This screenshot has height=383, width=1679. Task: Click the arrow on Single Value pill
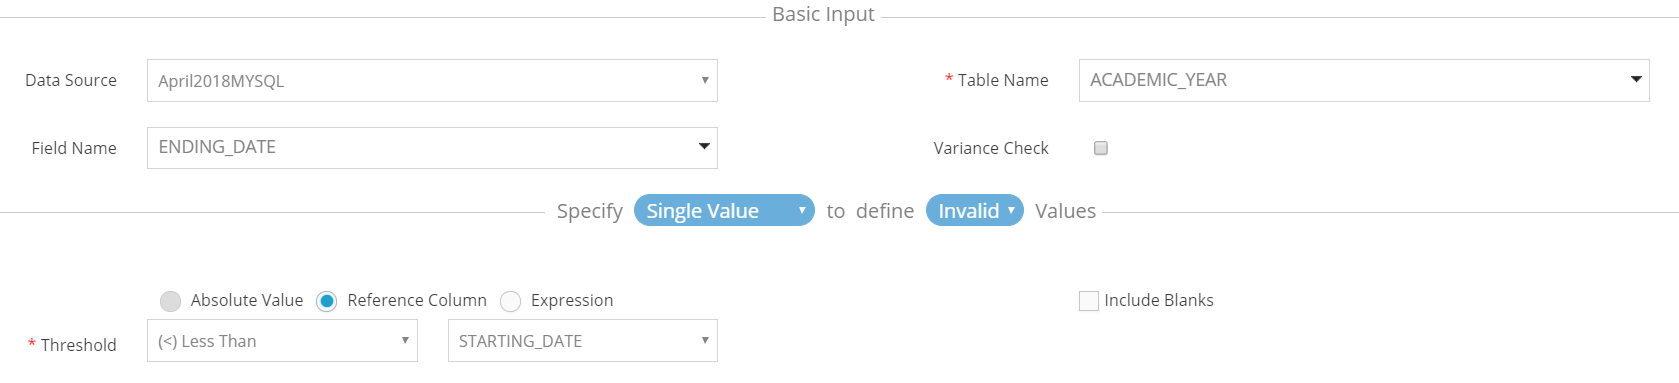(x=802, y=210)
